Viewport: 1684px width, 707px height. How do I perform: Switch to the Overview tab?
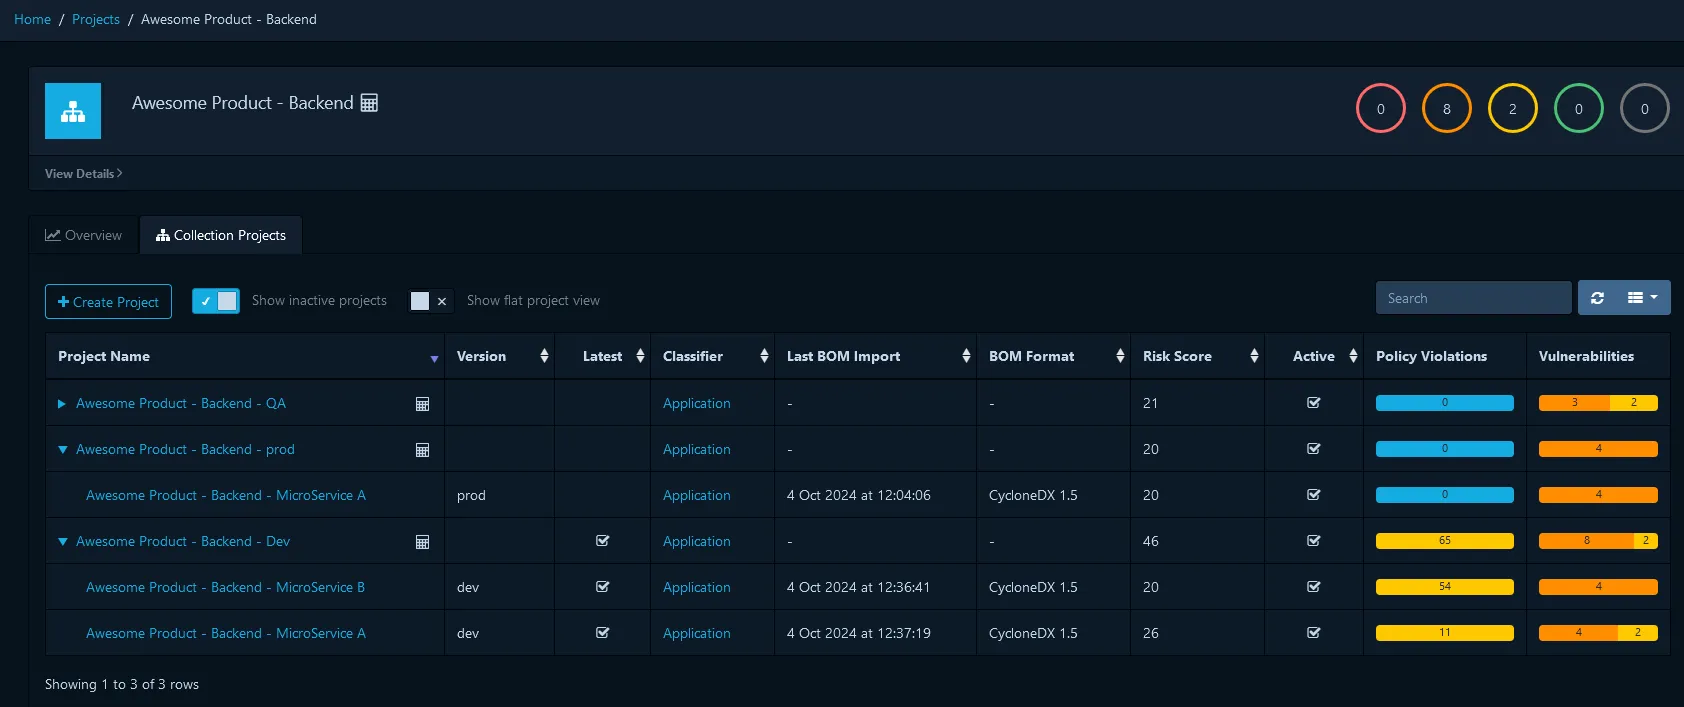[x=84, y=235]
